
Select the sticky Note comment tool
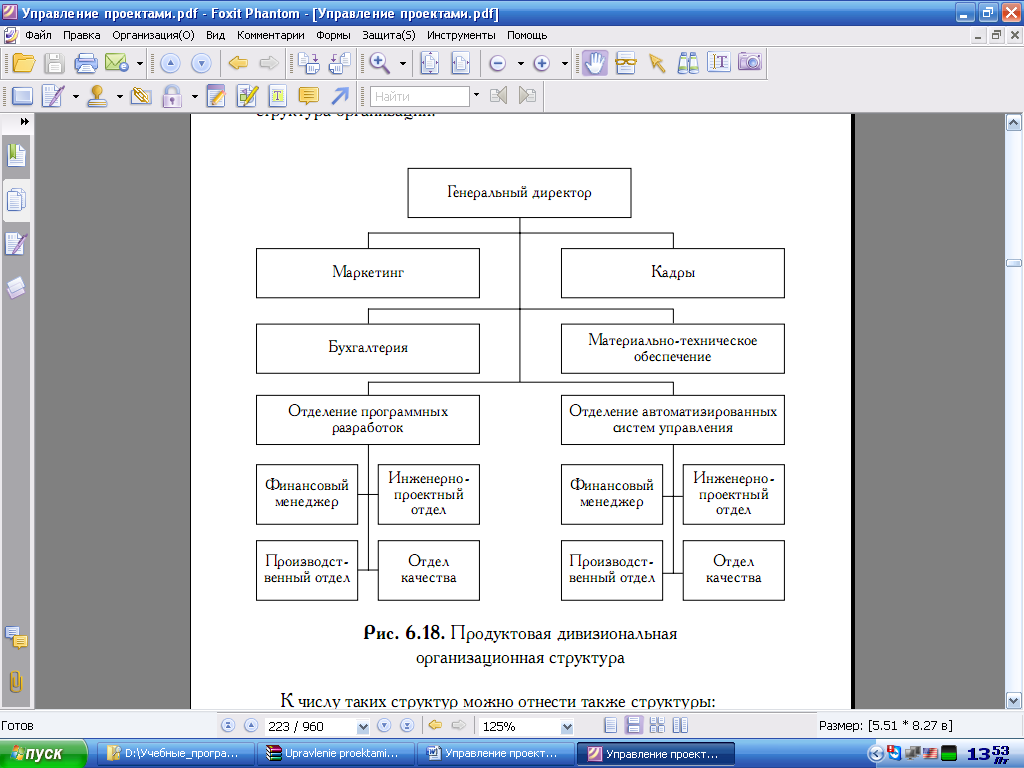click(x=308, y=96)
